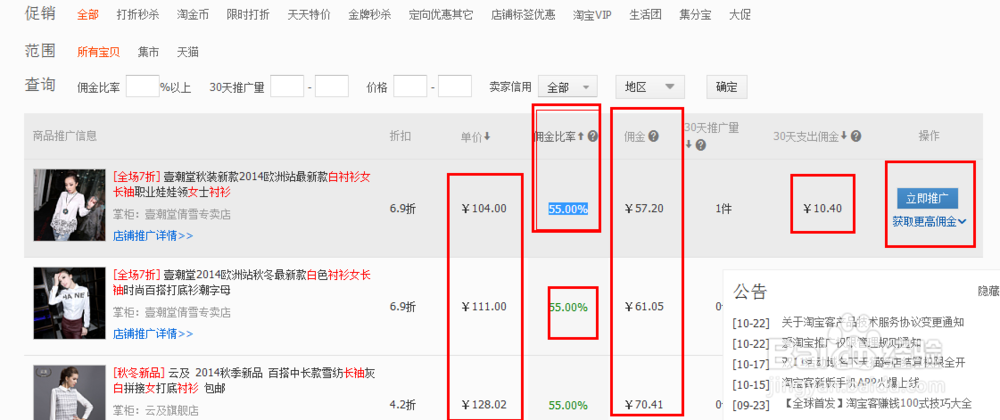Screen dimensions: 1000x420
Task: Open the 卖家信用 全部 dropdown
Action: pos(568,87)
